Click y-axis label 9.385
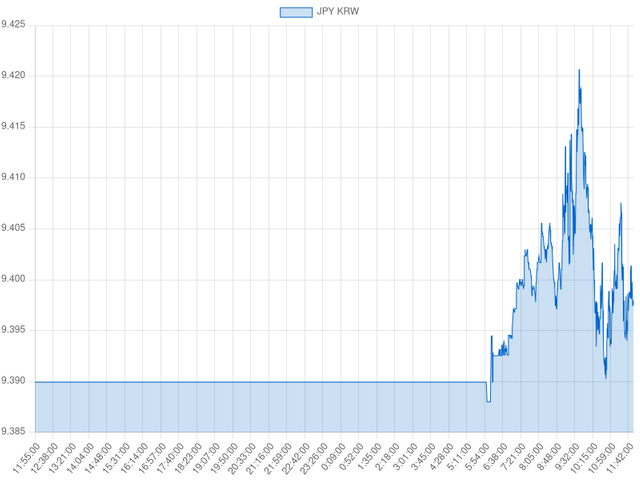640x480 pixels. (13, 431)
